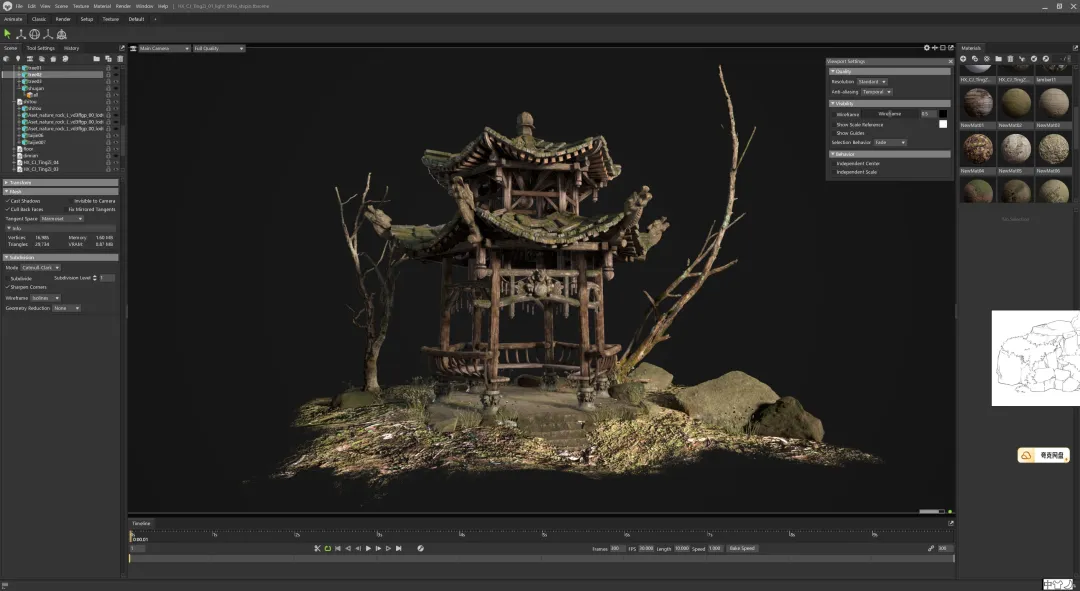Enable the viewport Wireframe checkbox
Screen dimensions: 1080x591
pos(833,114)
